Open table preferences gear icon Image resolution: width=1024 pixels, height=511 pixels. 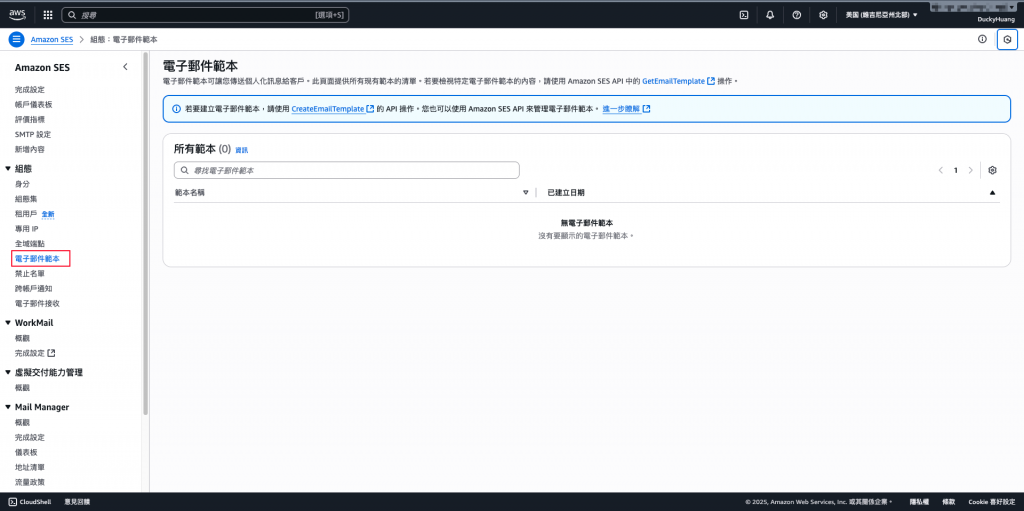click(993, 170)
